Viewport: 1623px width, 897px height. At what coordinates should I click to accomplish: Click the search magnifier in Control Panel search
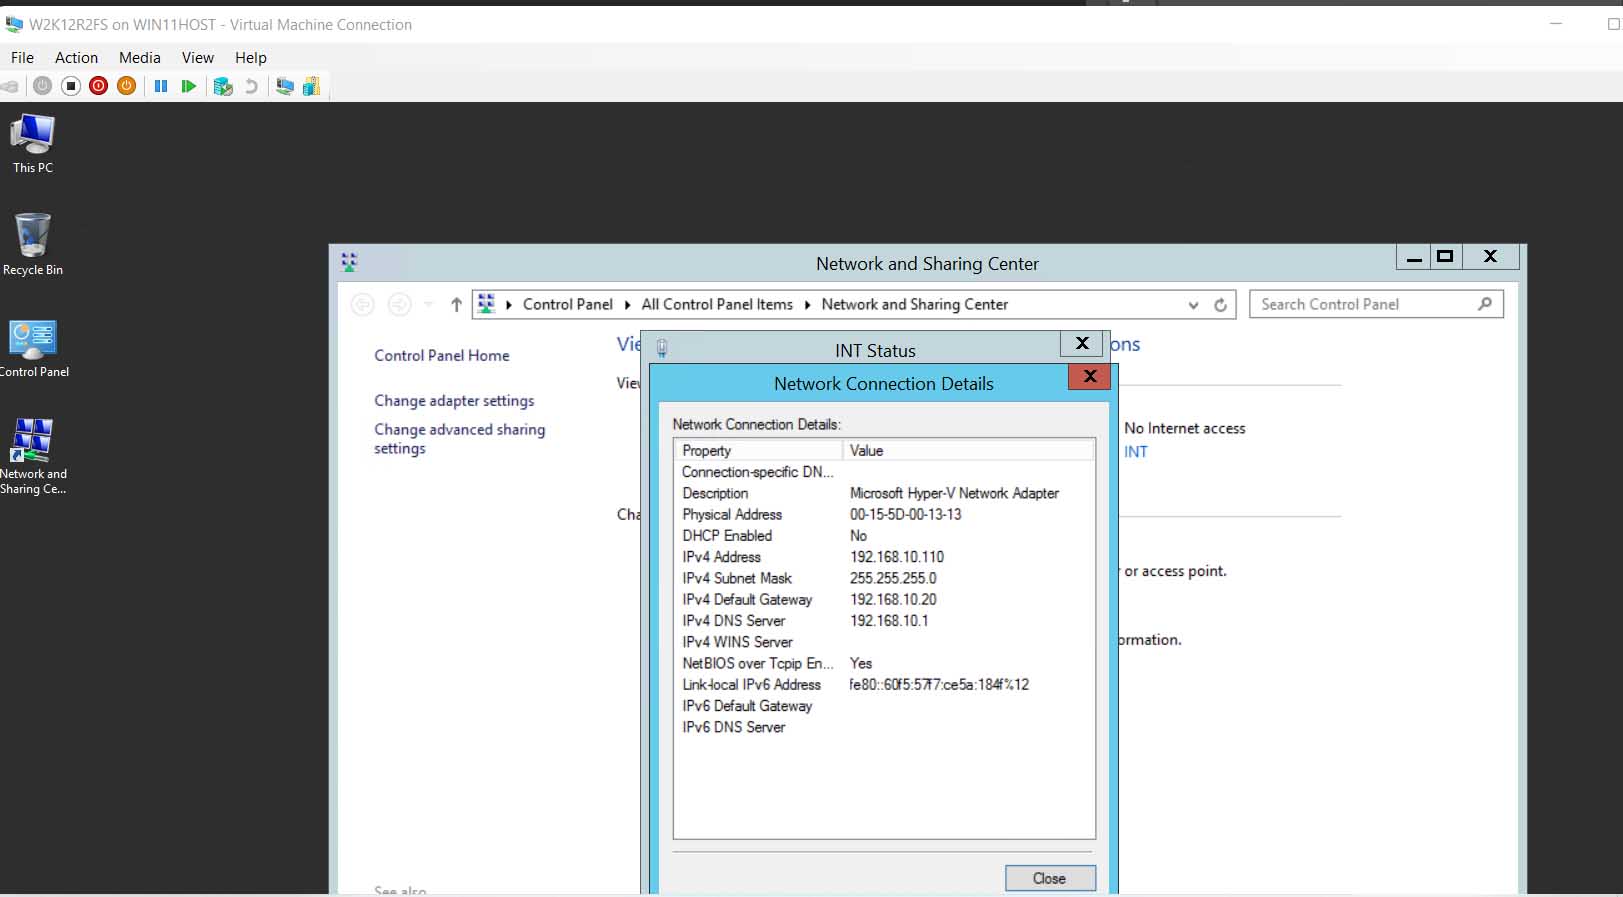tap(1485, 304)
